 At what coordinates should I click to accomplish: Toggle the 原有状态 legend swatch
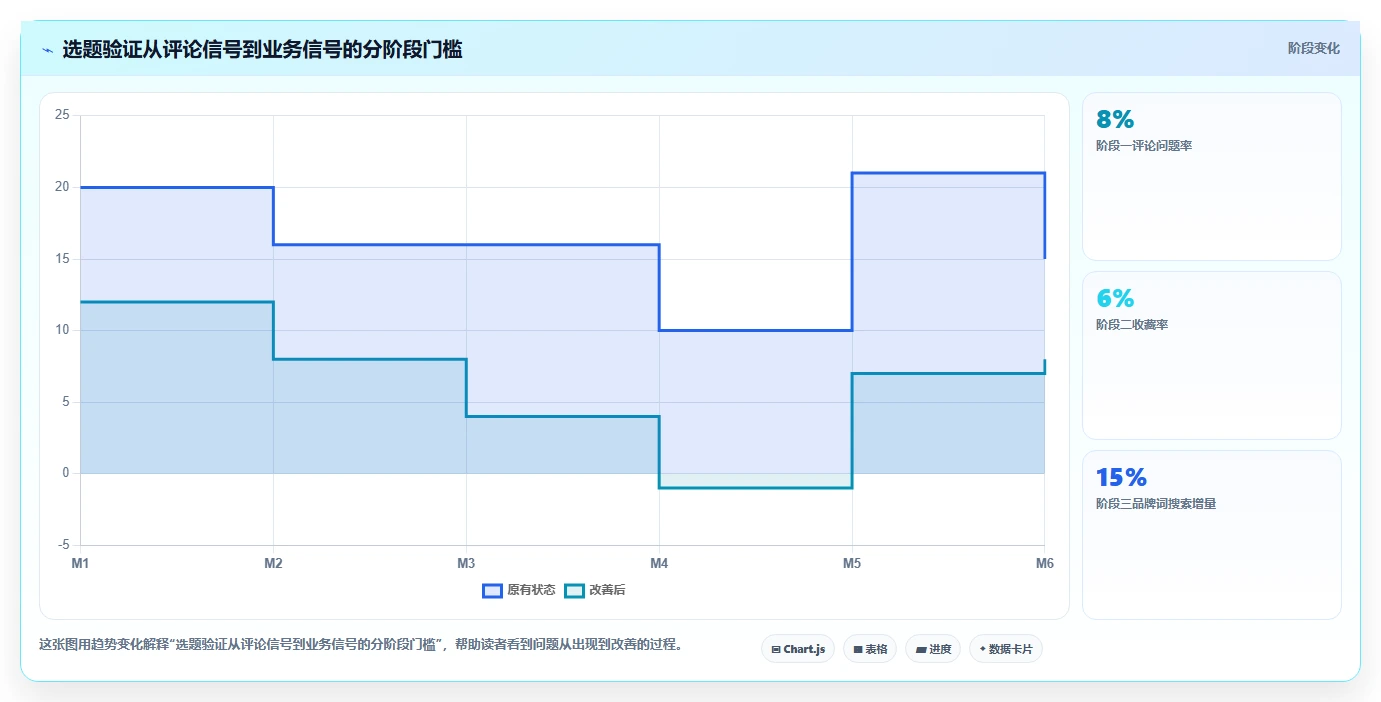[492, 590]
